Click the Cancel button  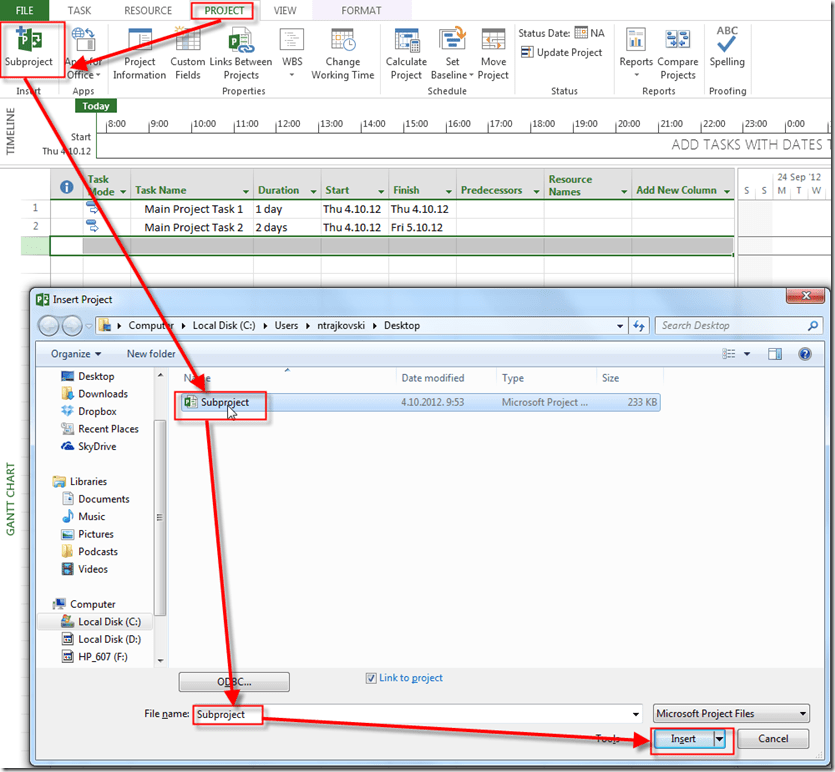(x=773, y=740)
